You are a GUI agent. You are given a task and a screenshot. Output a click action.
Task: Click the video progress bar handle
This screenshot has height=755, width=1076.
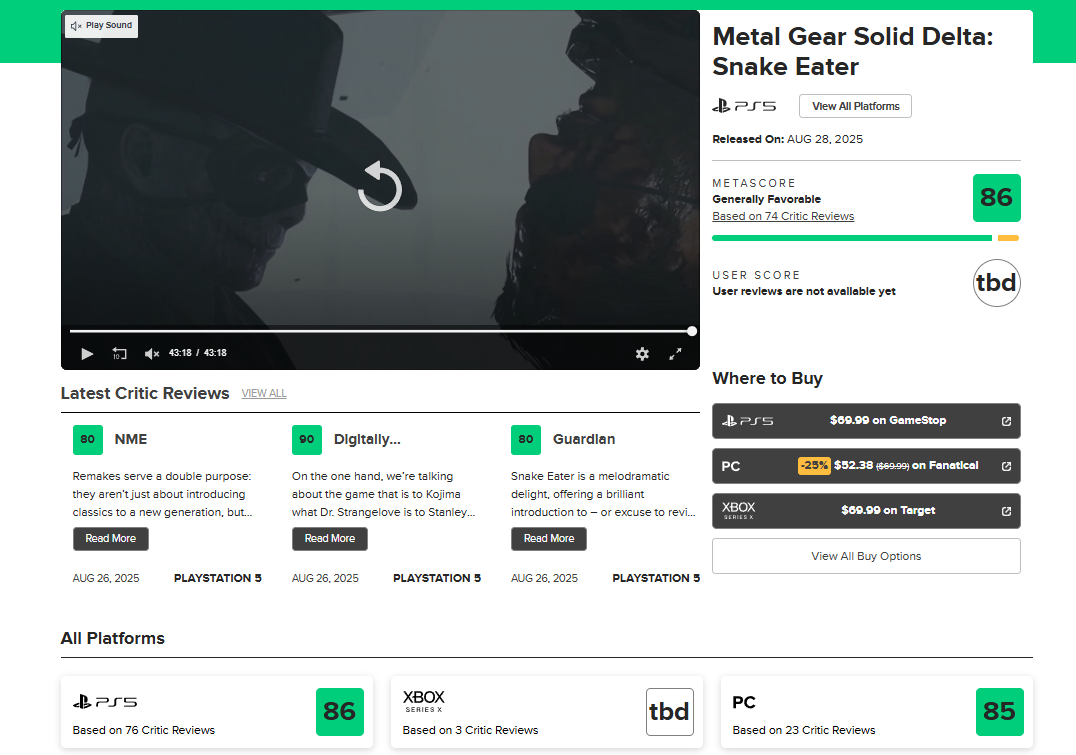(692, 332)
